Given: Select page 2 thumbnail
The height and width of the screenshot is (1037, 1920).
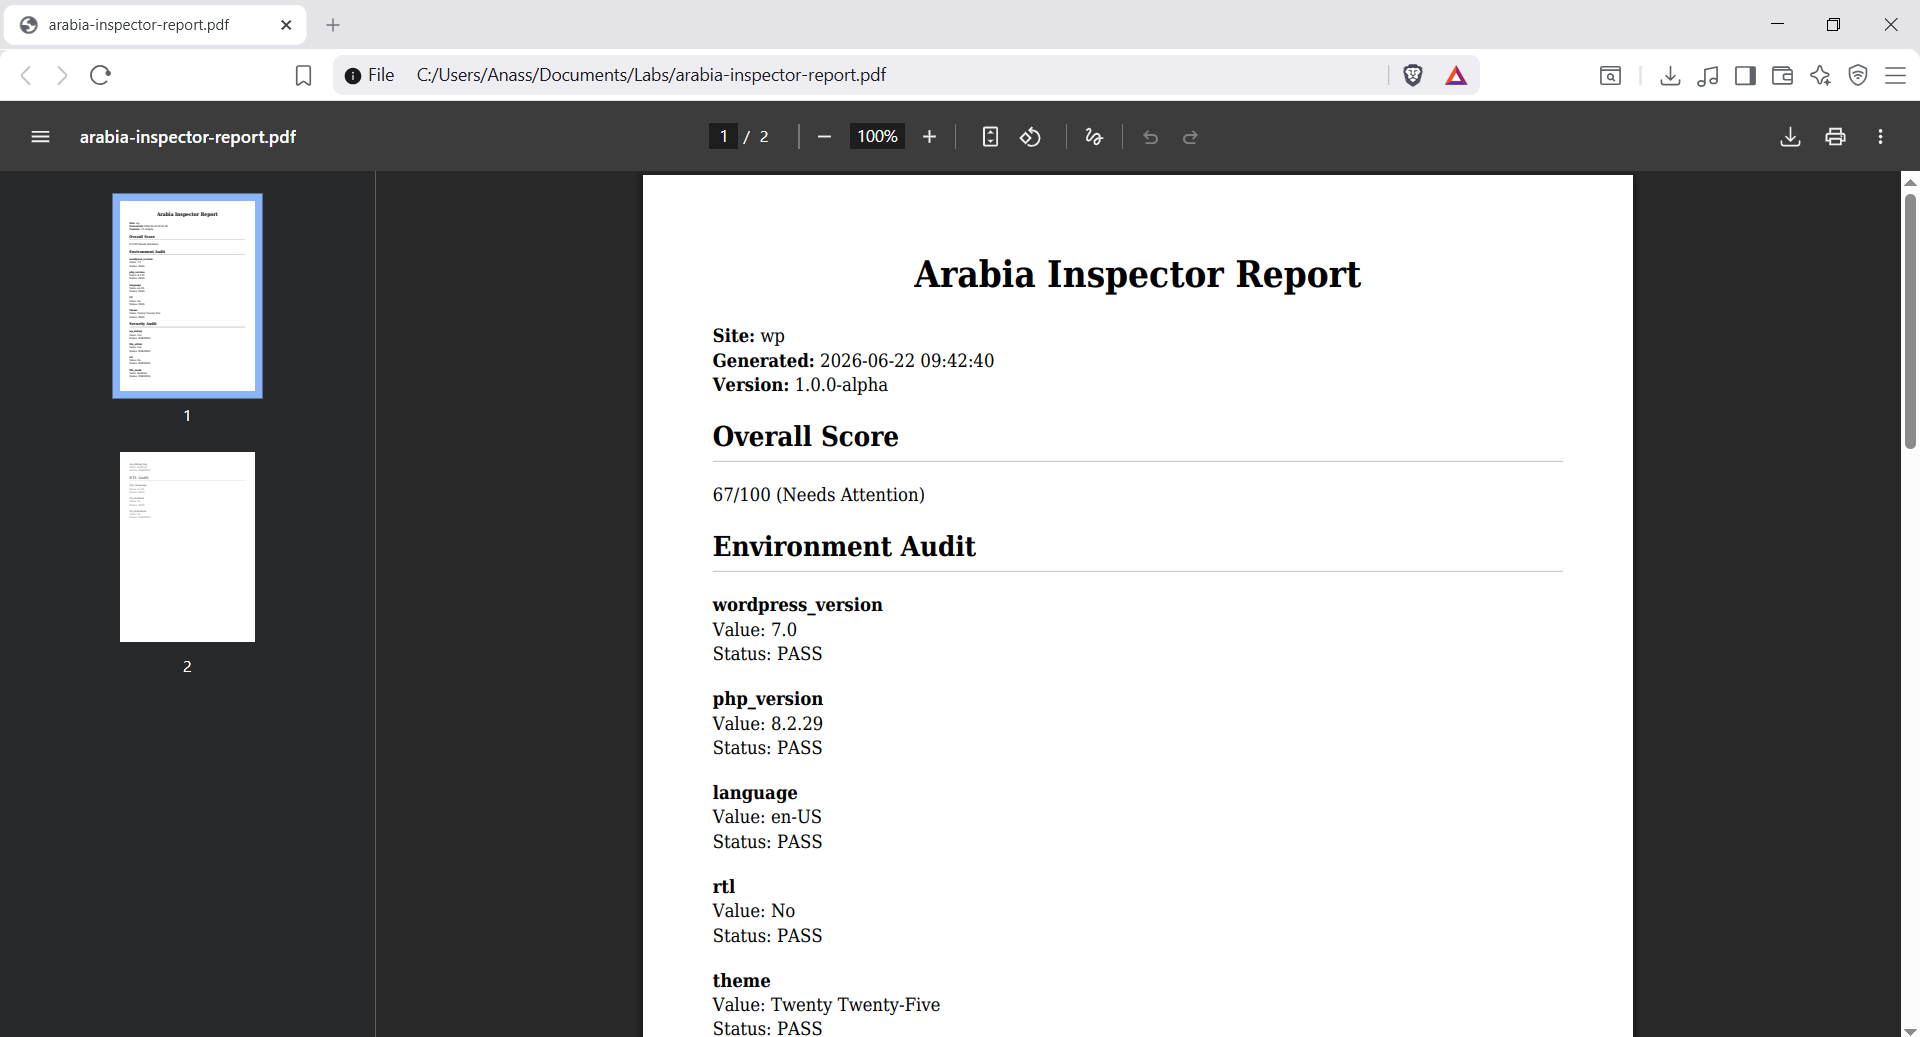Looking at the screenshot, I should pyautogui.click(x=187, y=547).
